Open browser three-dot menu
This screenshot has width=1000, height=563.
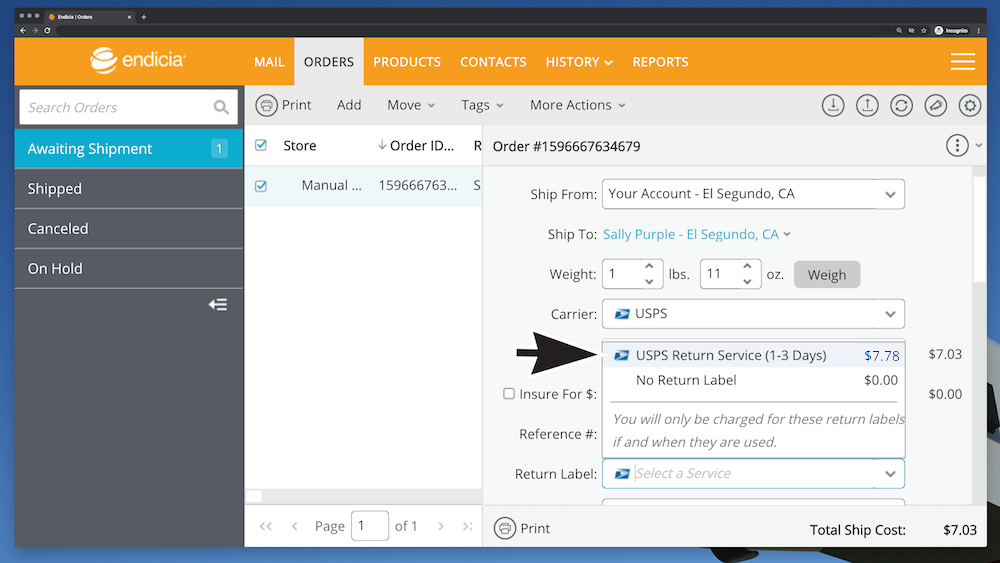978,30
